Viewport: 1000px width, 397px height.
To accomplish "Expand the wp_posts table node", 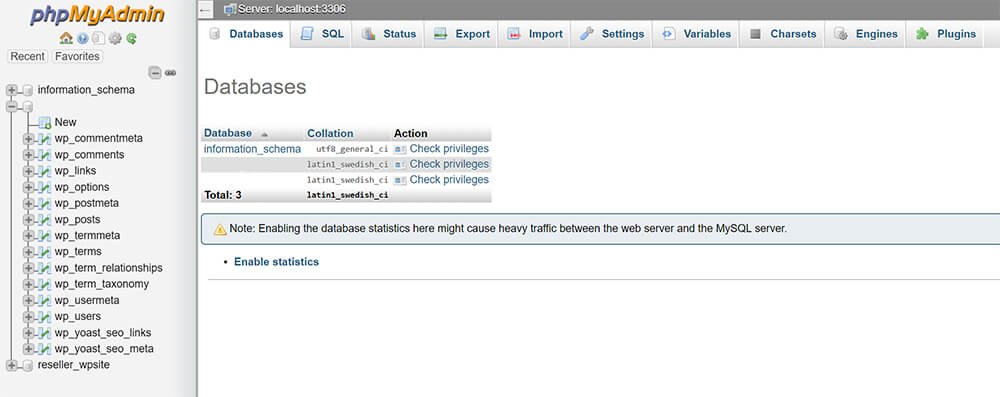I will (x=28, y=220).
